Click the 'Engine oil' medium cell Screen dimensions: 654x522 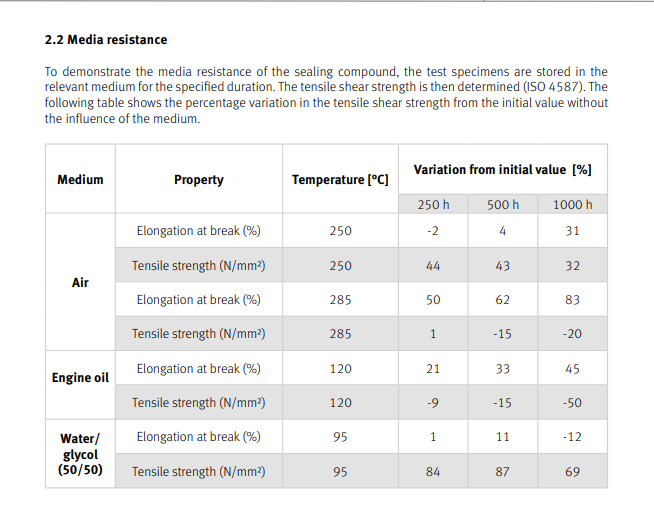[80, 378]
